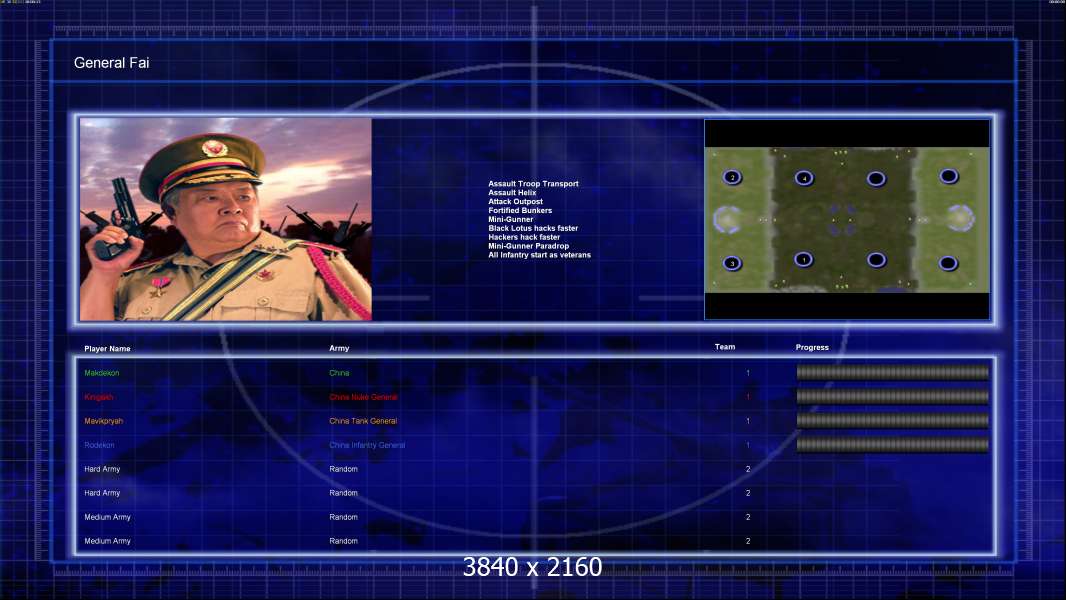The image size is (1066, 600).
Task: Click the progress bar in the China Infantry General row
Action: (x=893, y=445)
